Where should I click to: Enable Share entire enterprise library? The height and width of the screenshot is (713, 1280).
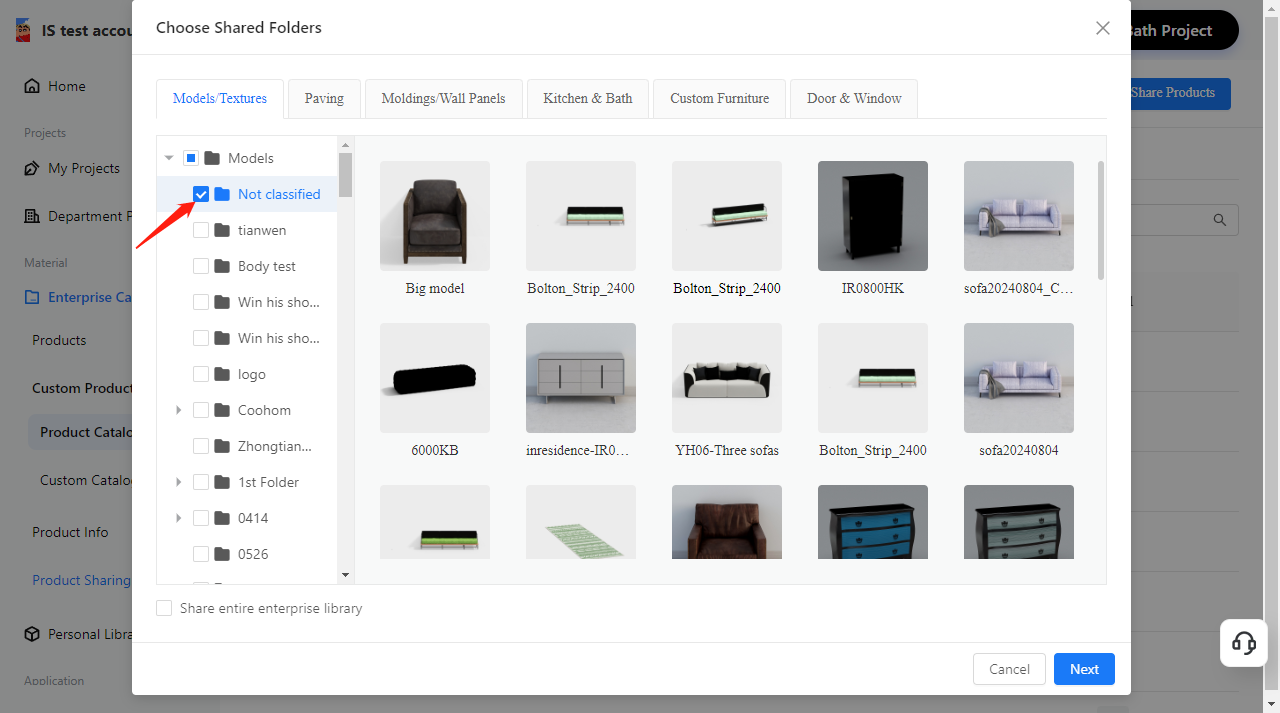164,608
